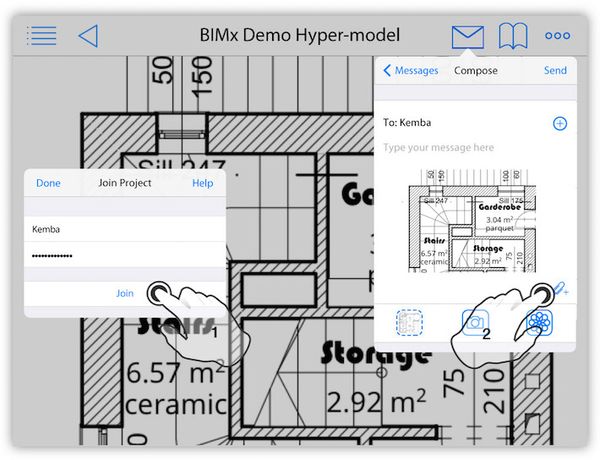Open the bookmarks book icon
The height and width of the screenshot is (460, 600).
[x=513, y=36]
